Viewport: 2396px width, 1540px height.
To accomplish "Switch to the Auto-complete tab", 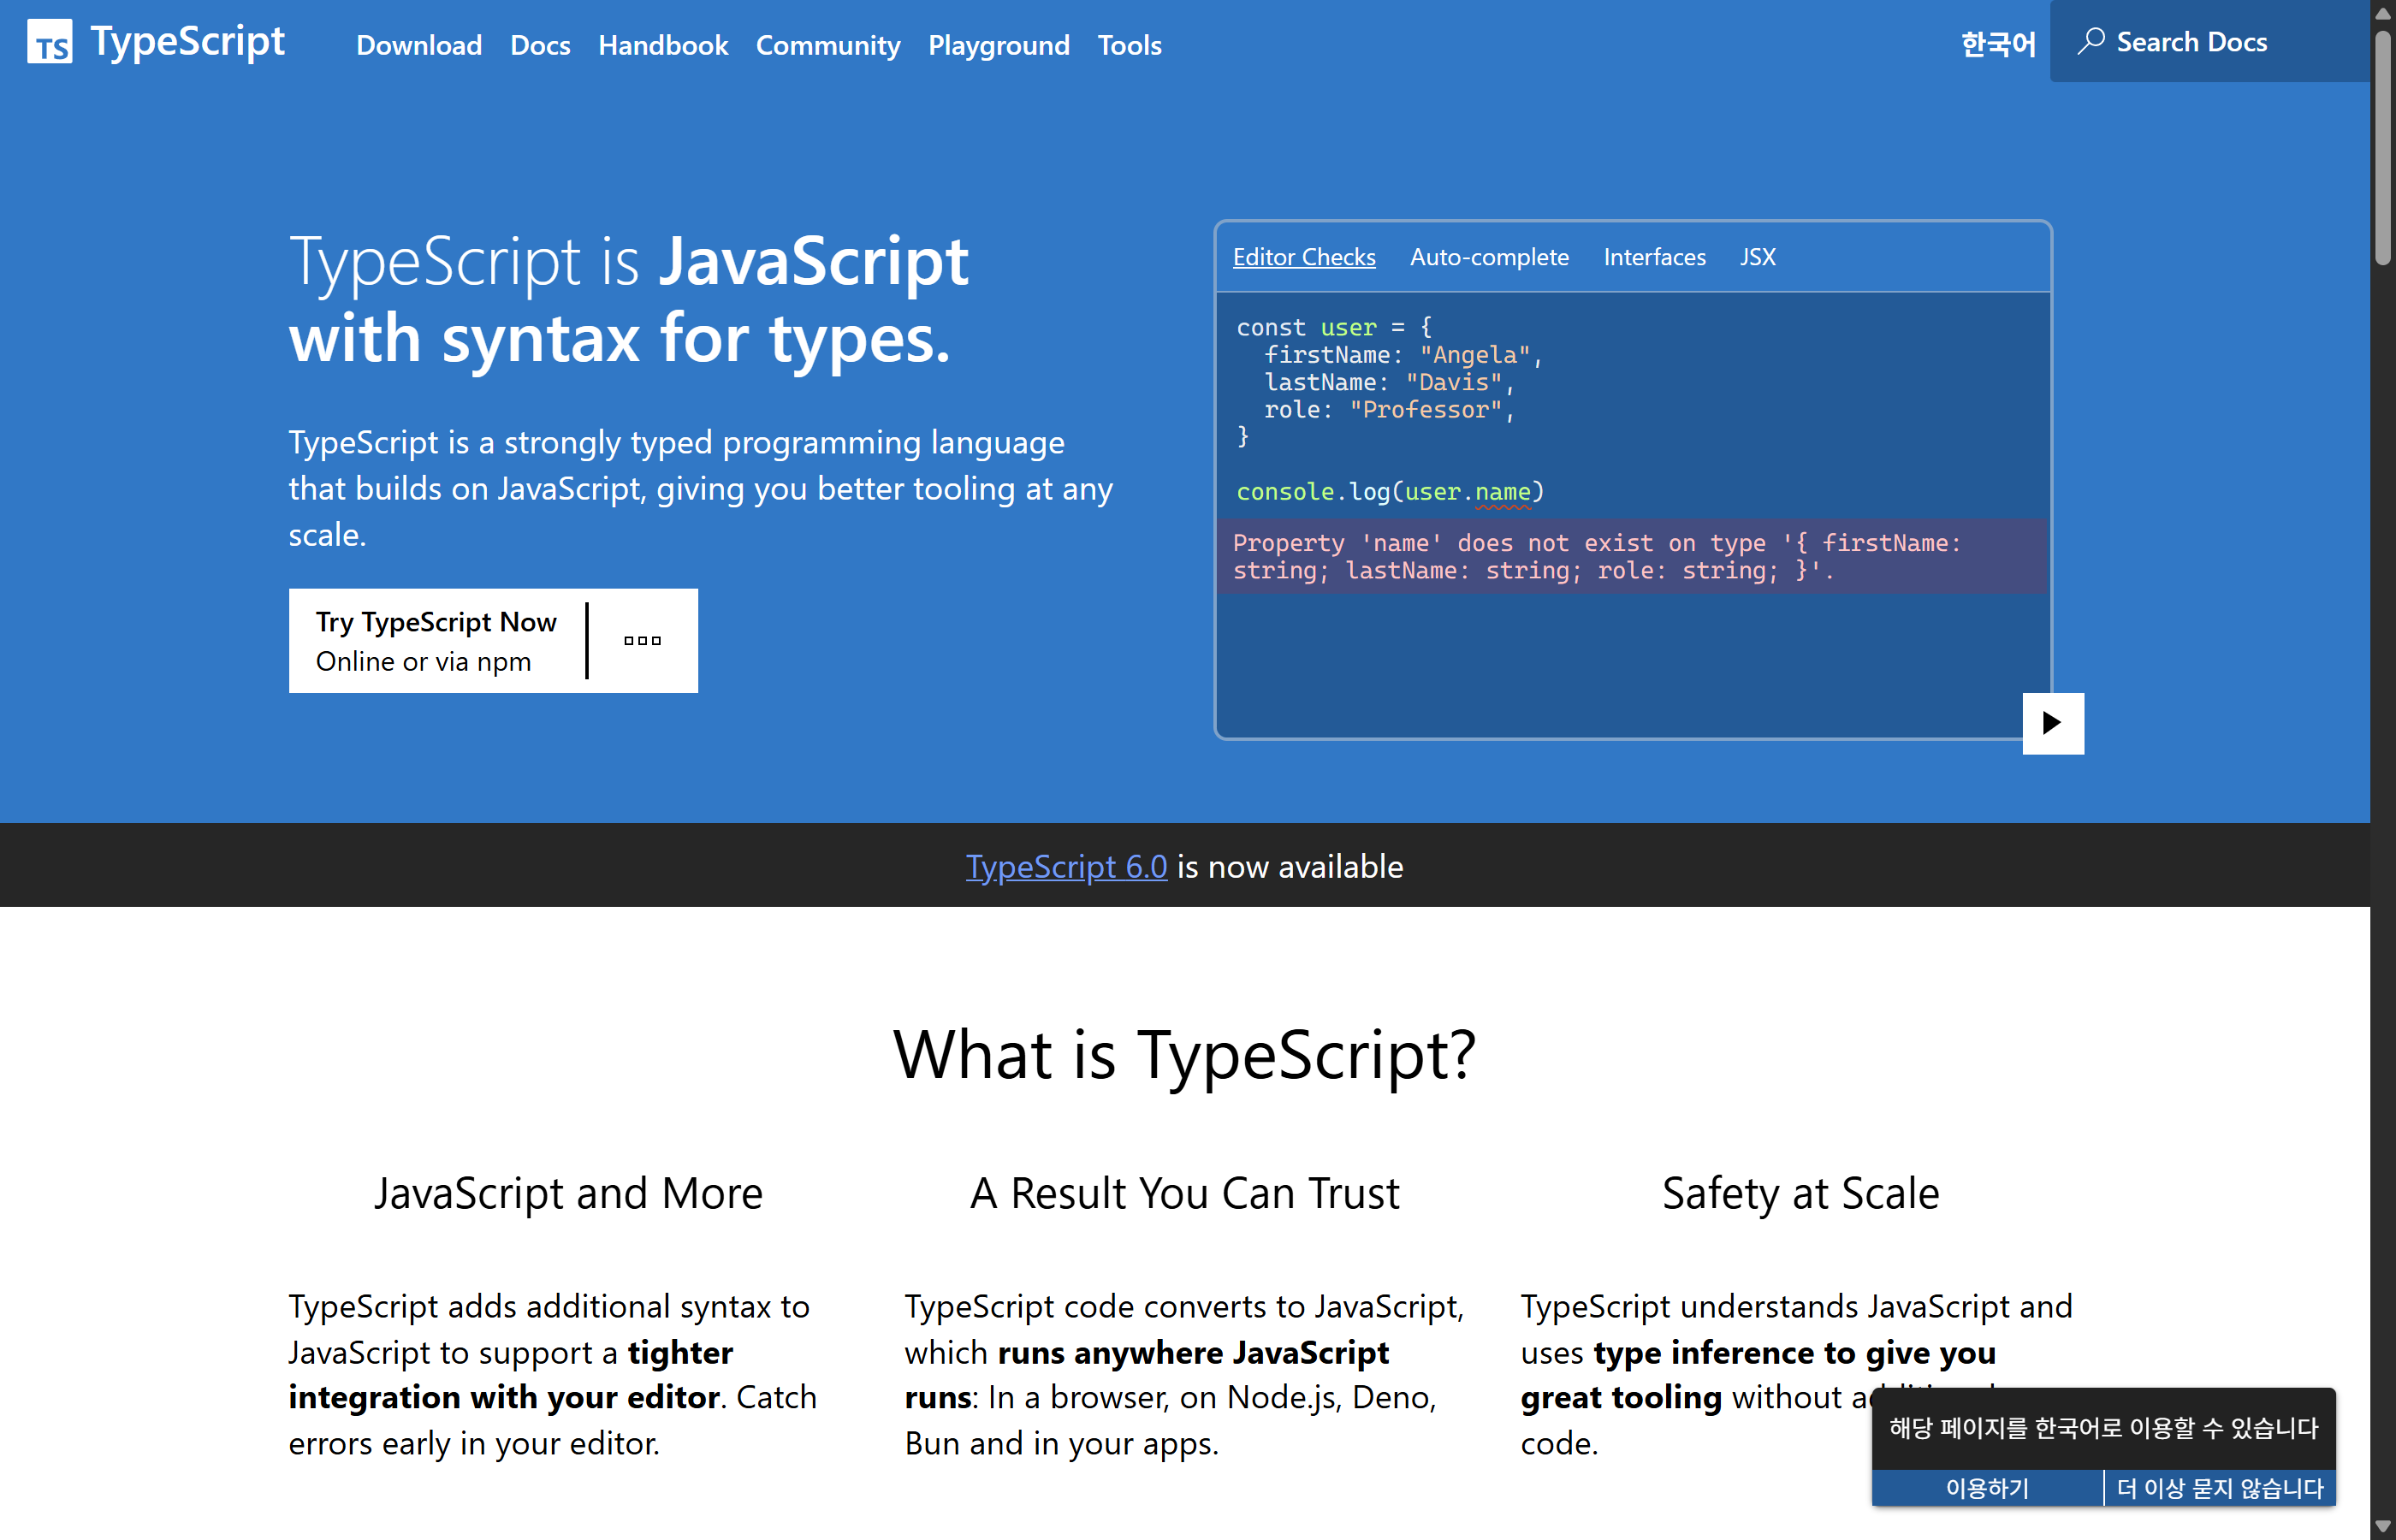I will tap(1489, 256).
